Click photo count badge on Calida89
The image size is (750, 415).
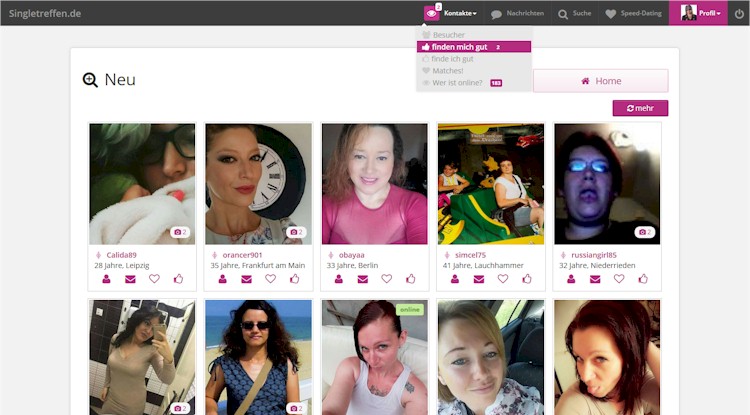pos(180,232)
